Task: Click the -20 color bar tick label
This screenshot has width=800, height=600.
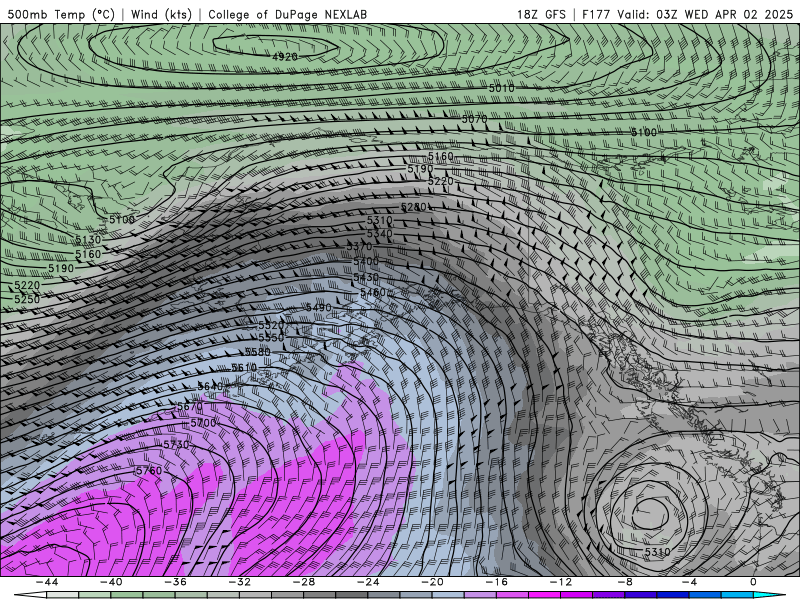Action: (433, 582)
